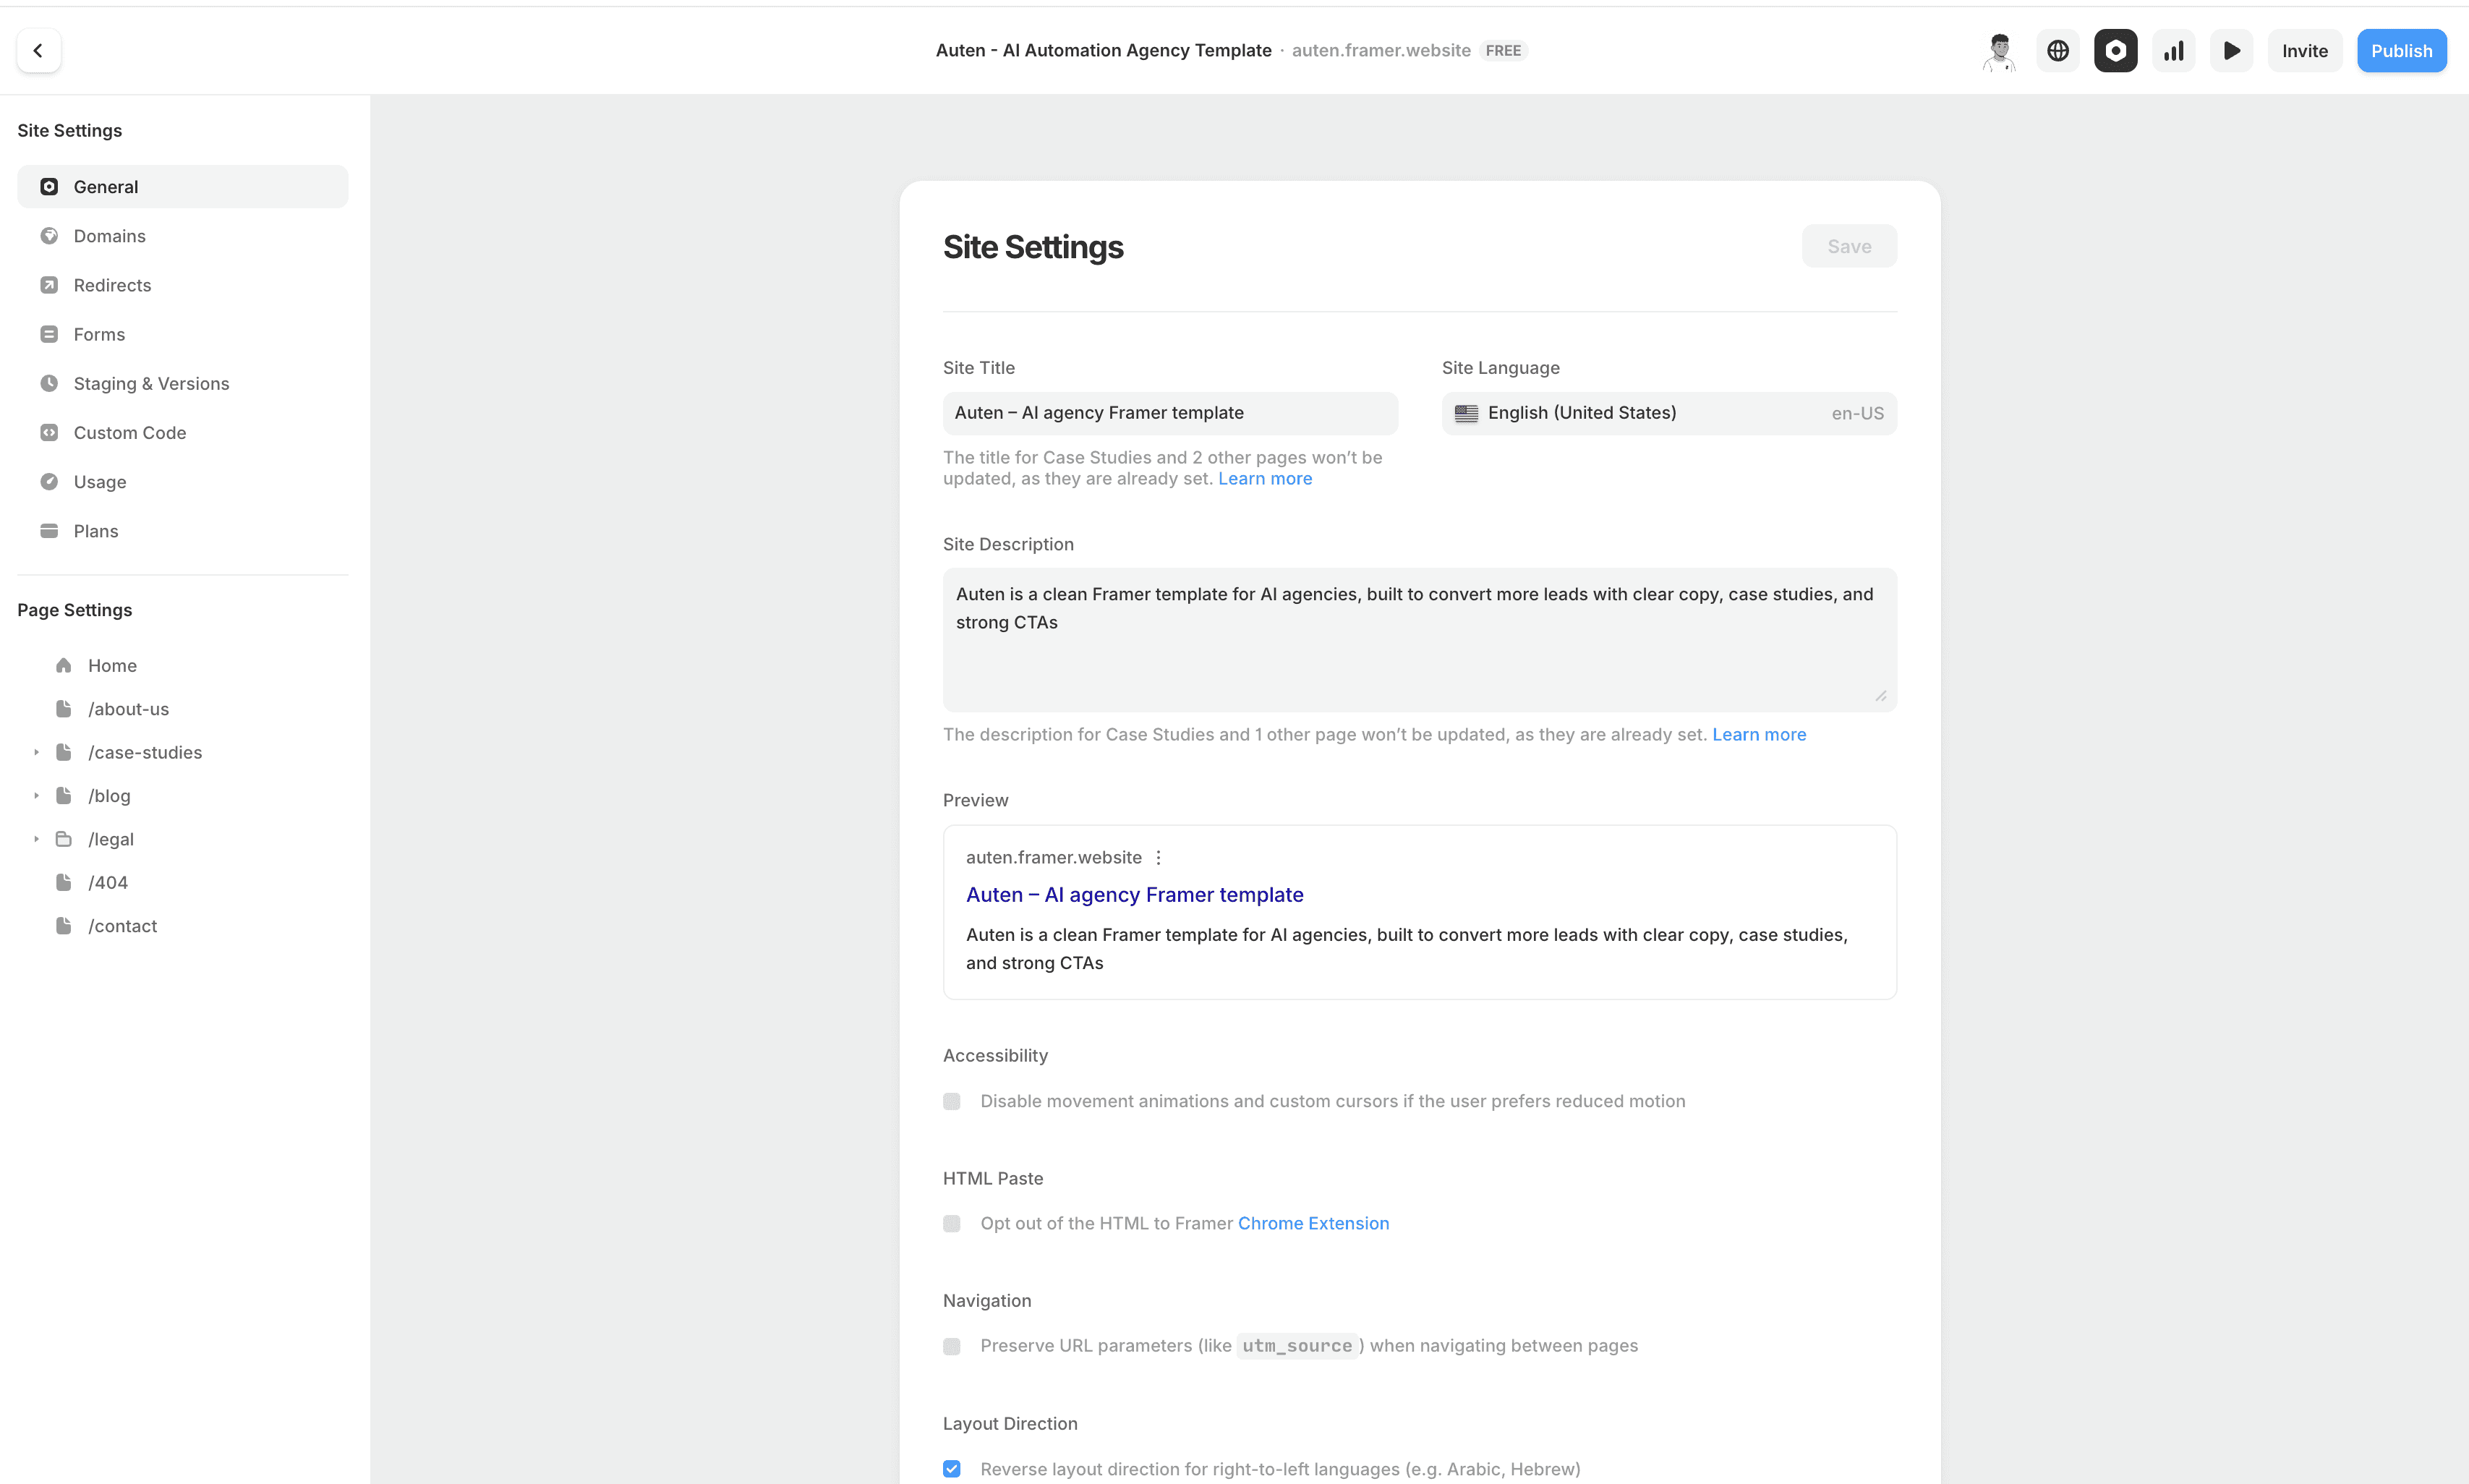This screenshot has width=2469, height=1484.
Task: Open the Domains settings section
Action: click(x=109, y=236)
